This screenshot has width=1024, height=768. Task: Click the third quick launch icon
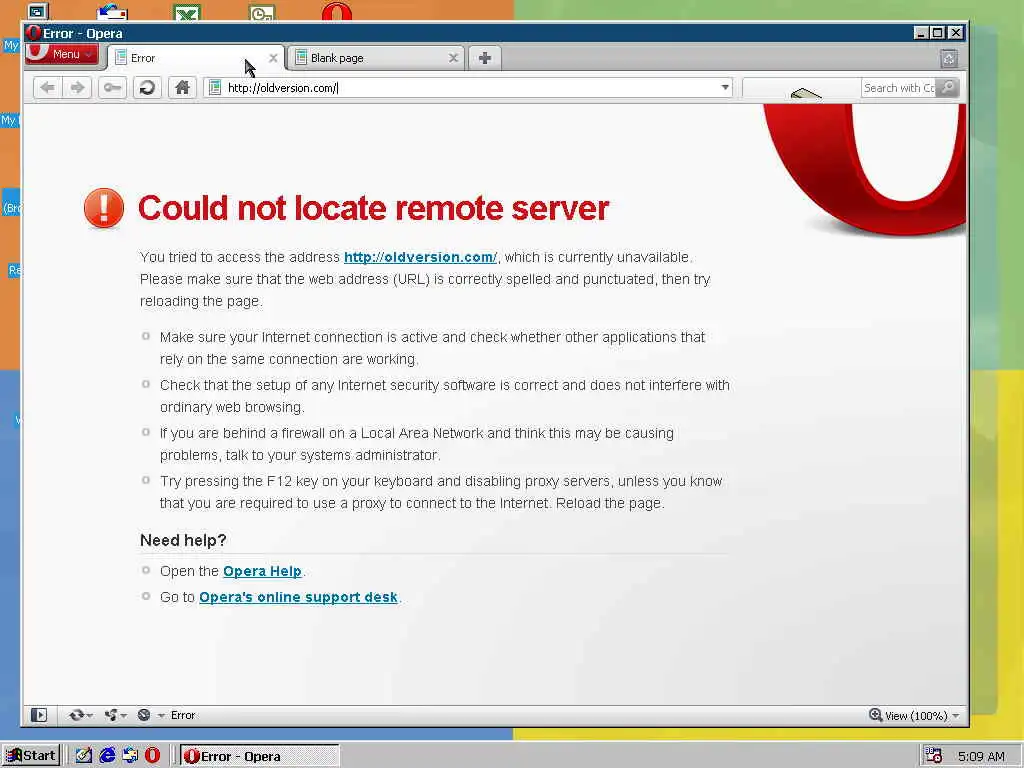click(130, 756)
